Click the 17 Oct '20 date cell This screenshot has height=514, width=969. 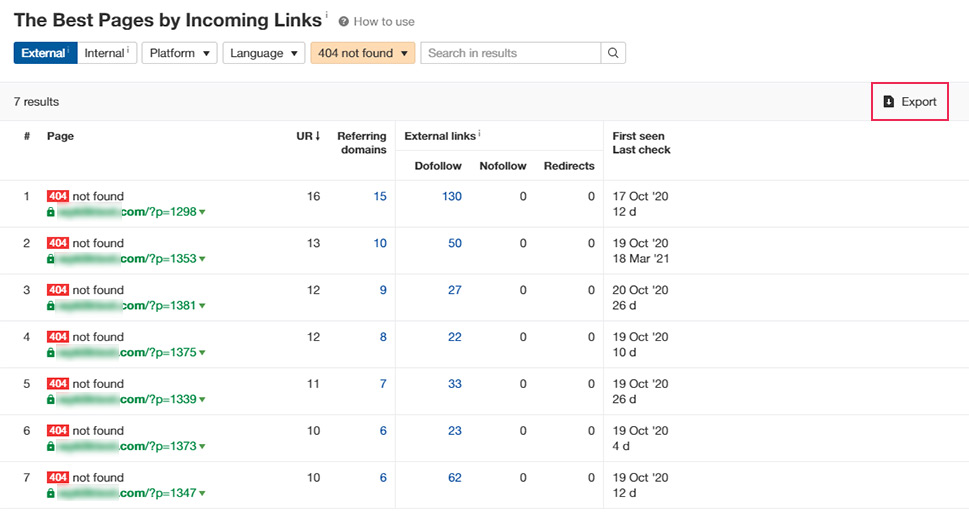640,196
